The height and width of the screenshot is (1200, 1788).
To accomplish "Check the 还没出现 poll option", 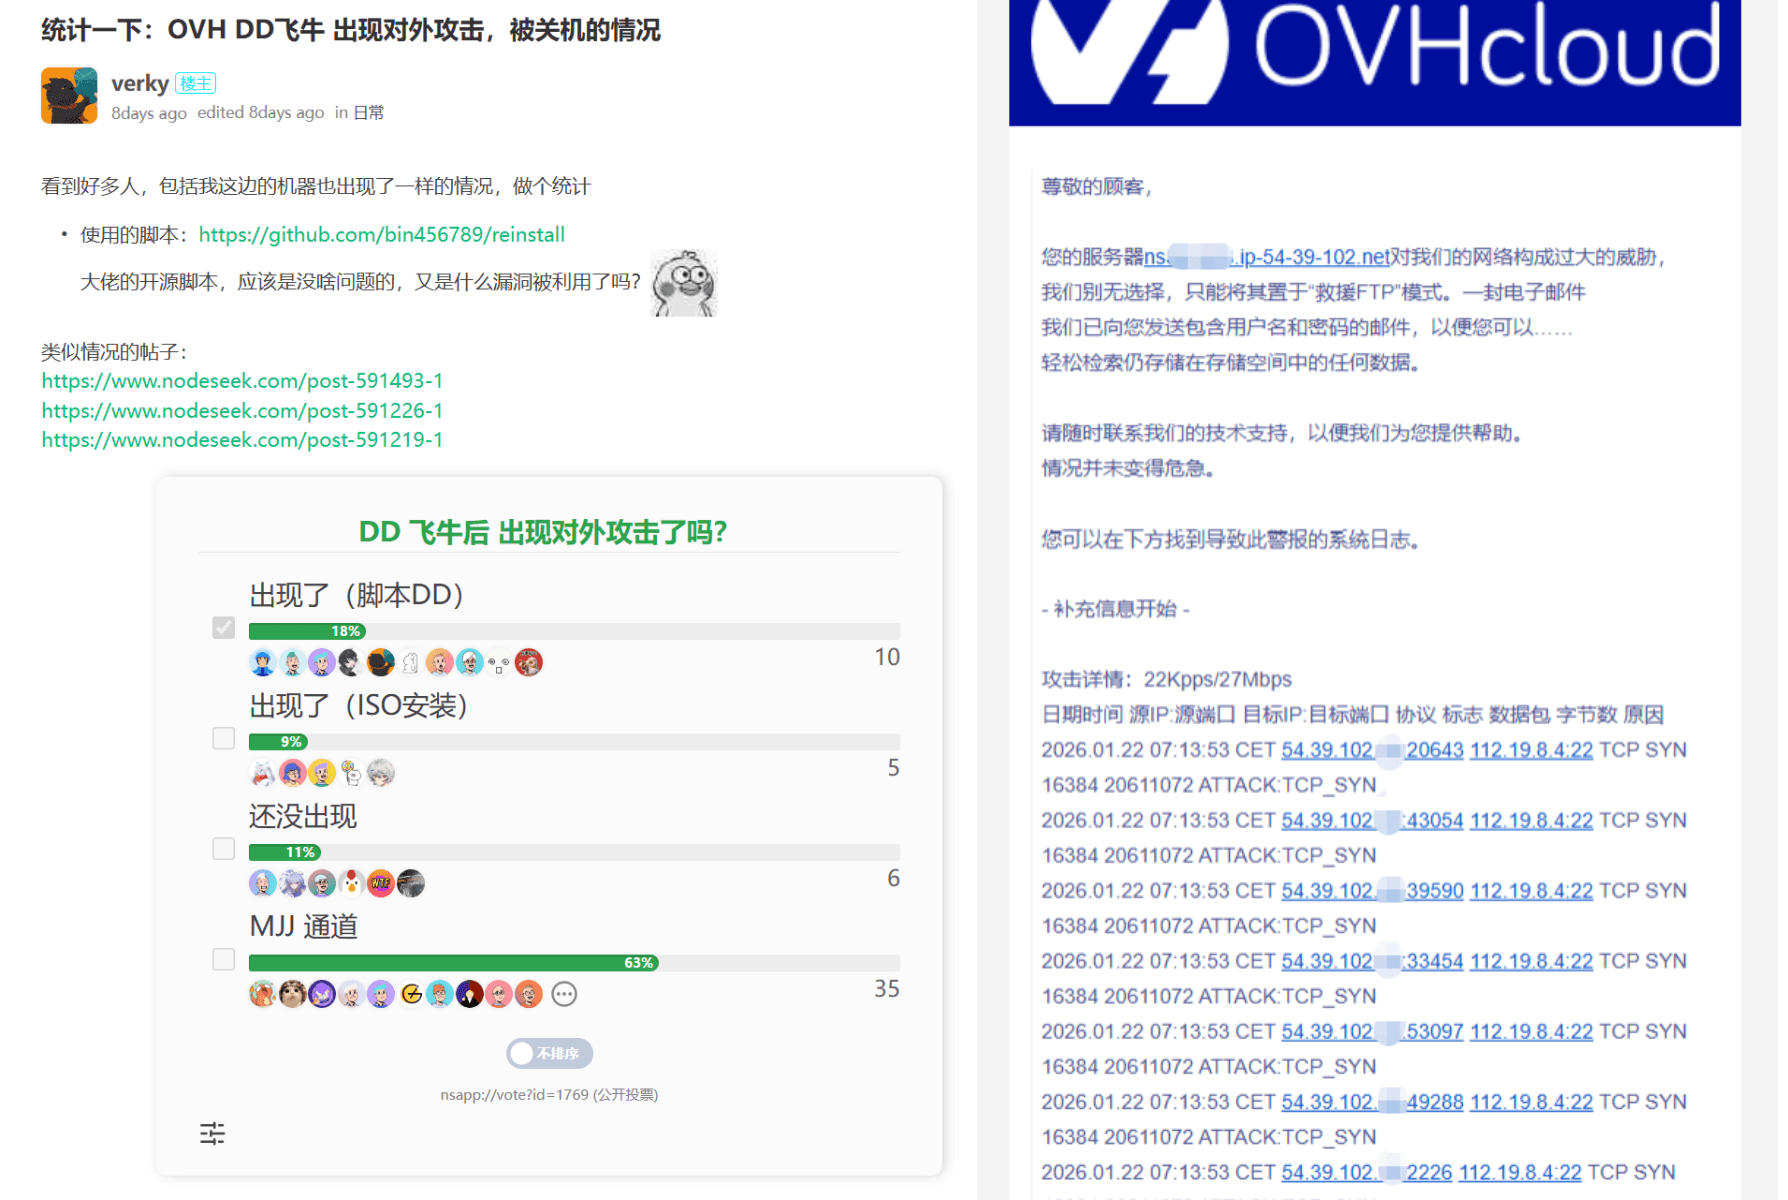I will coord(224,849).
